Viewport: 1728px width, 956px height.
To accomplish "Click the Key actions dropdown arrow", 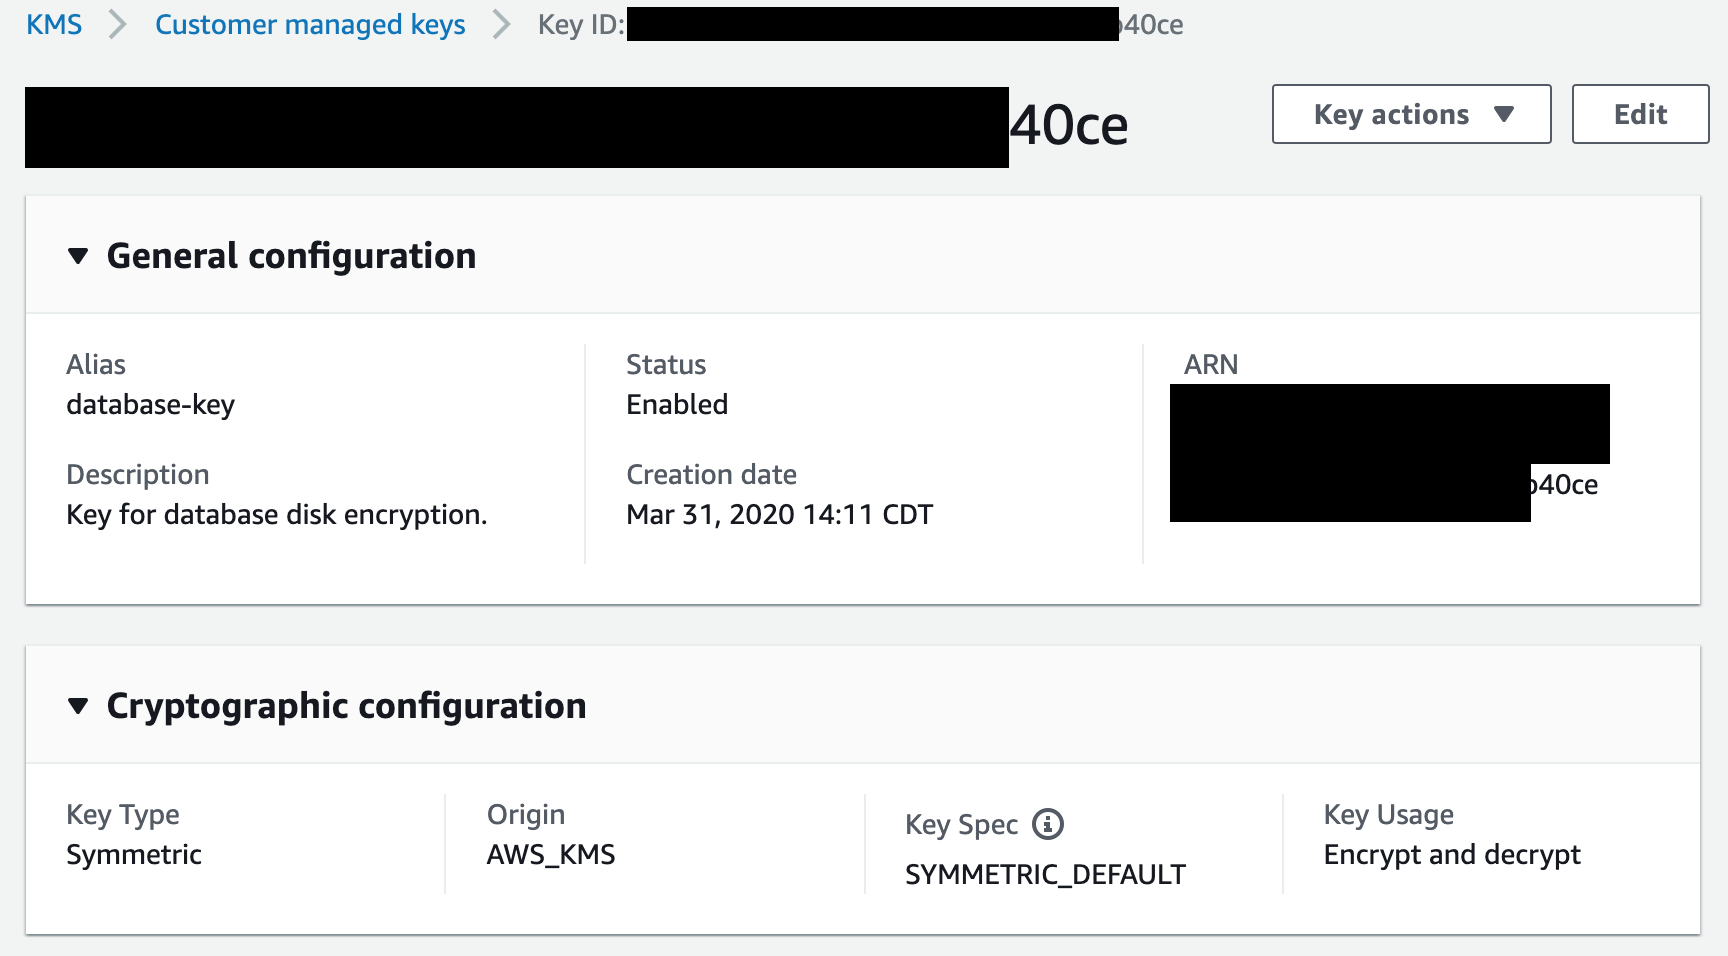I will 1503,114.
